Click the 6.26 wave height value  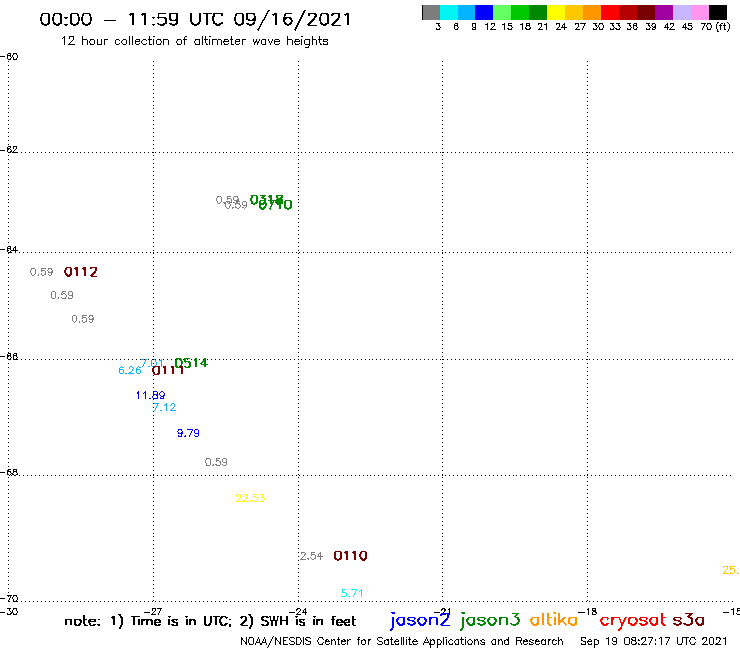pos(130,371)
